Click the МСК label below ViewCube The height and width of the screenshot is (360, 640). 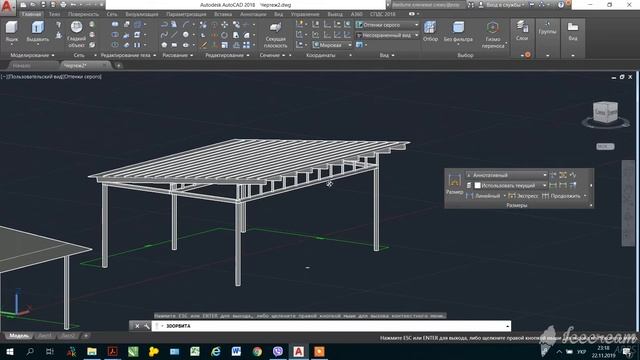[605, 146]
